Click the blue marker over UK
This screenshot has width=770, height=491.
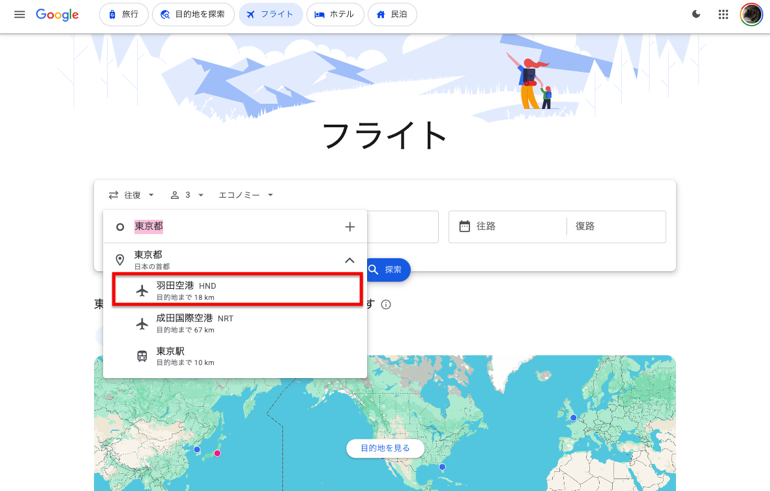pos(573,418)
